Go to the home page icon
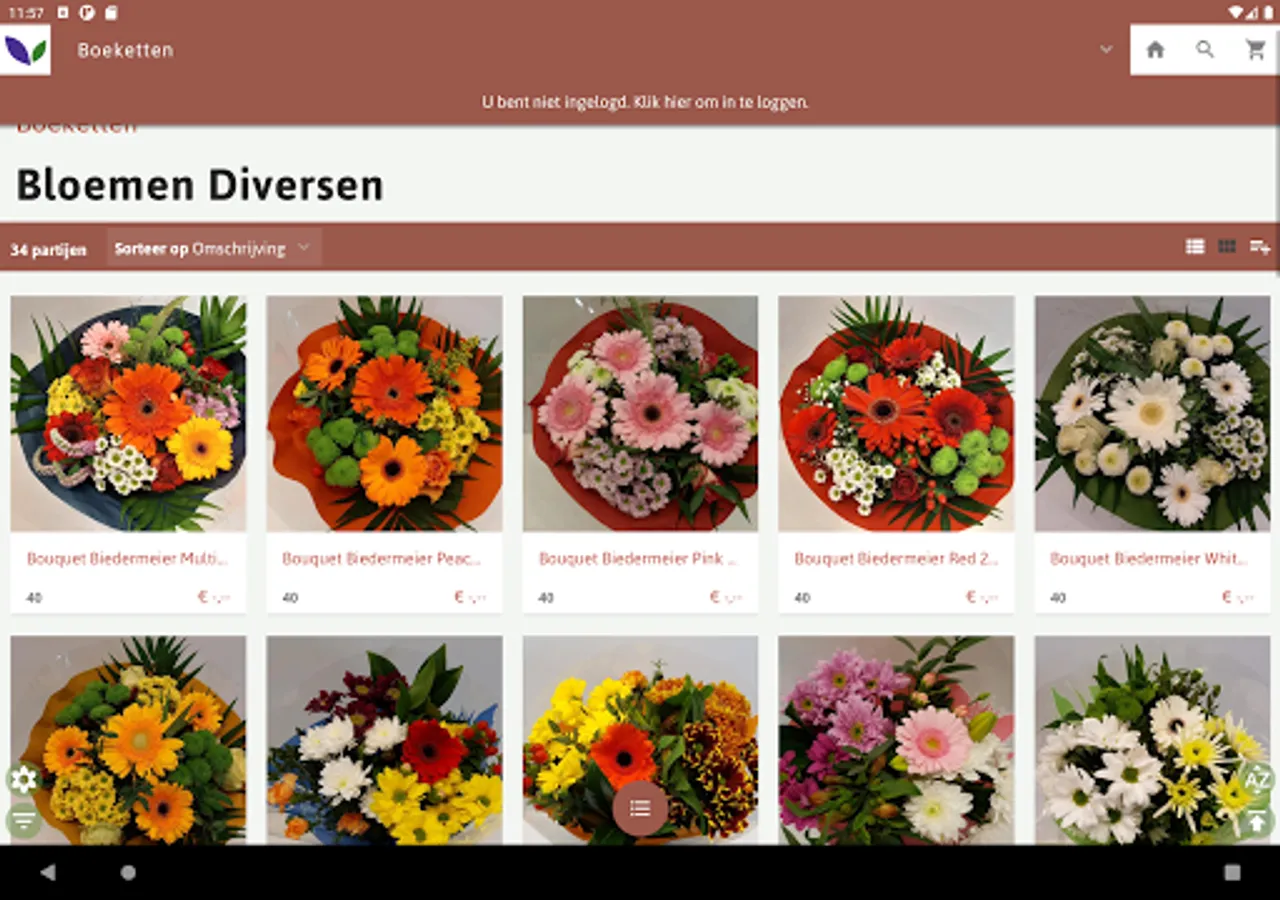The width and height of the screenshot is (1280, 900). pos(1155,50)
